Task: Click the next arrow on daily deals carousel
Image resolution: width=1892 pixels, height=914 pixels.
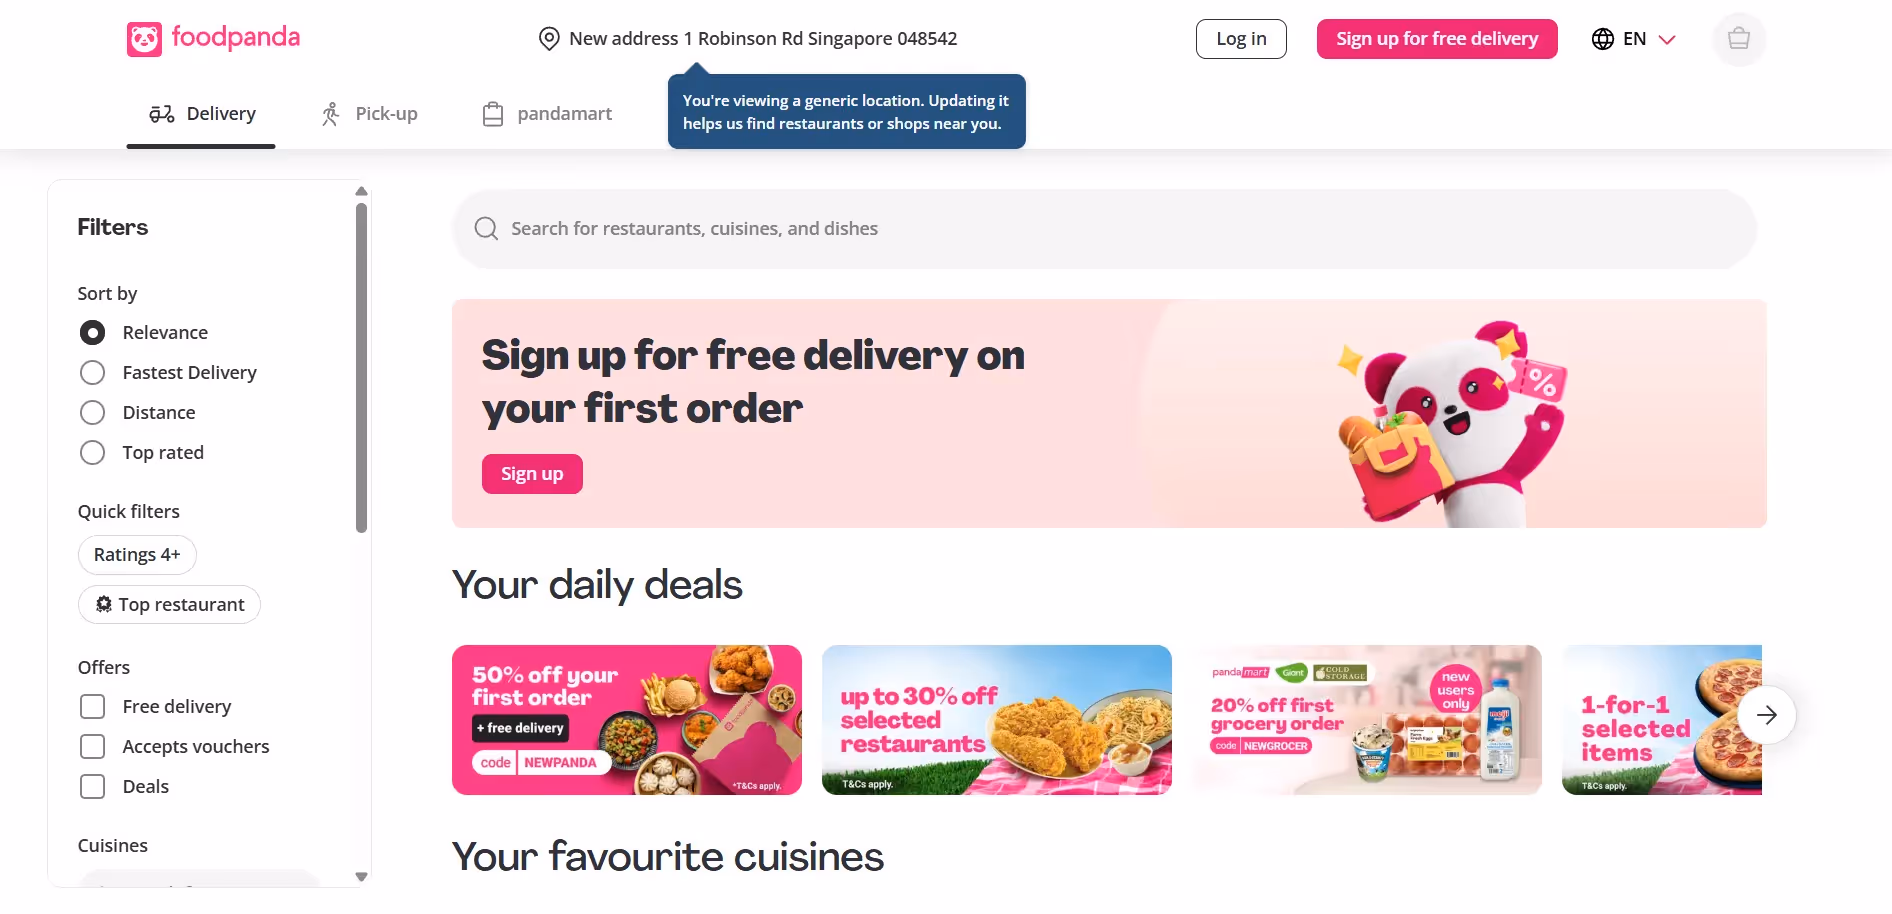Action: click(1767, 715)
